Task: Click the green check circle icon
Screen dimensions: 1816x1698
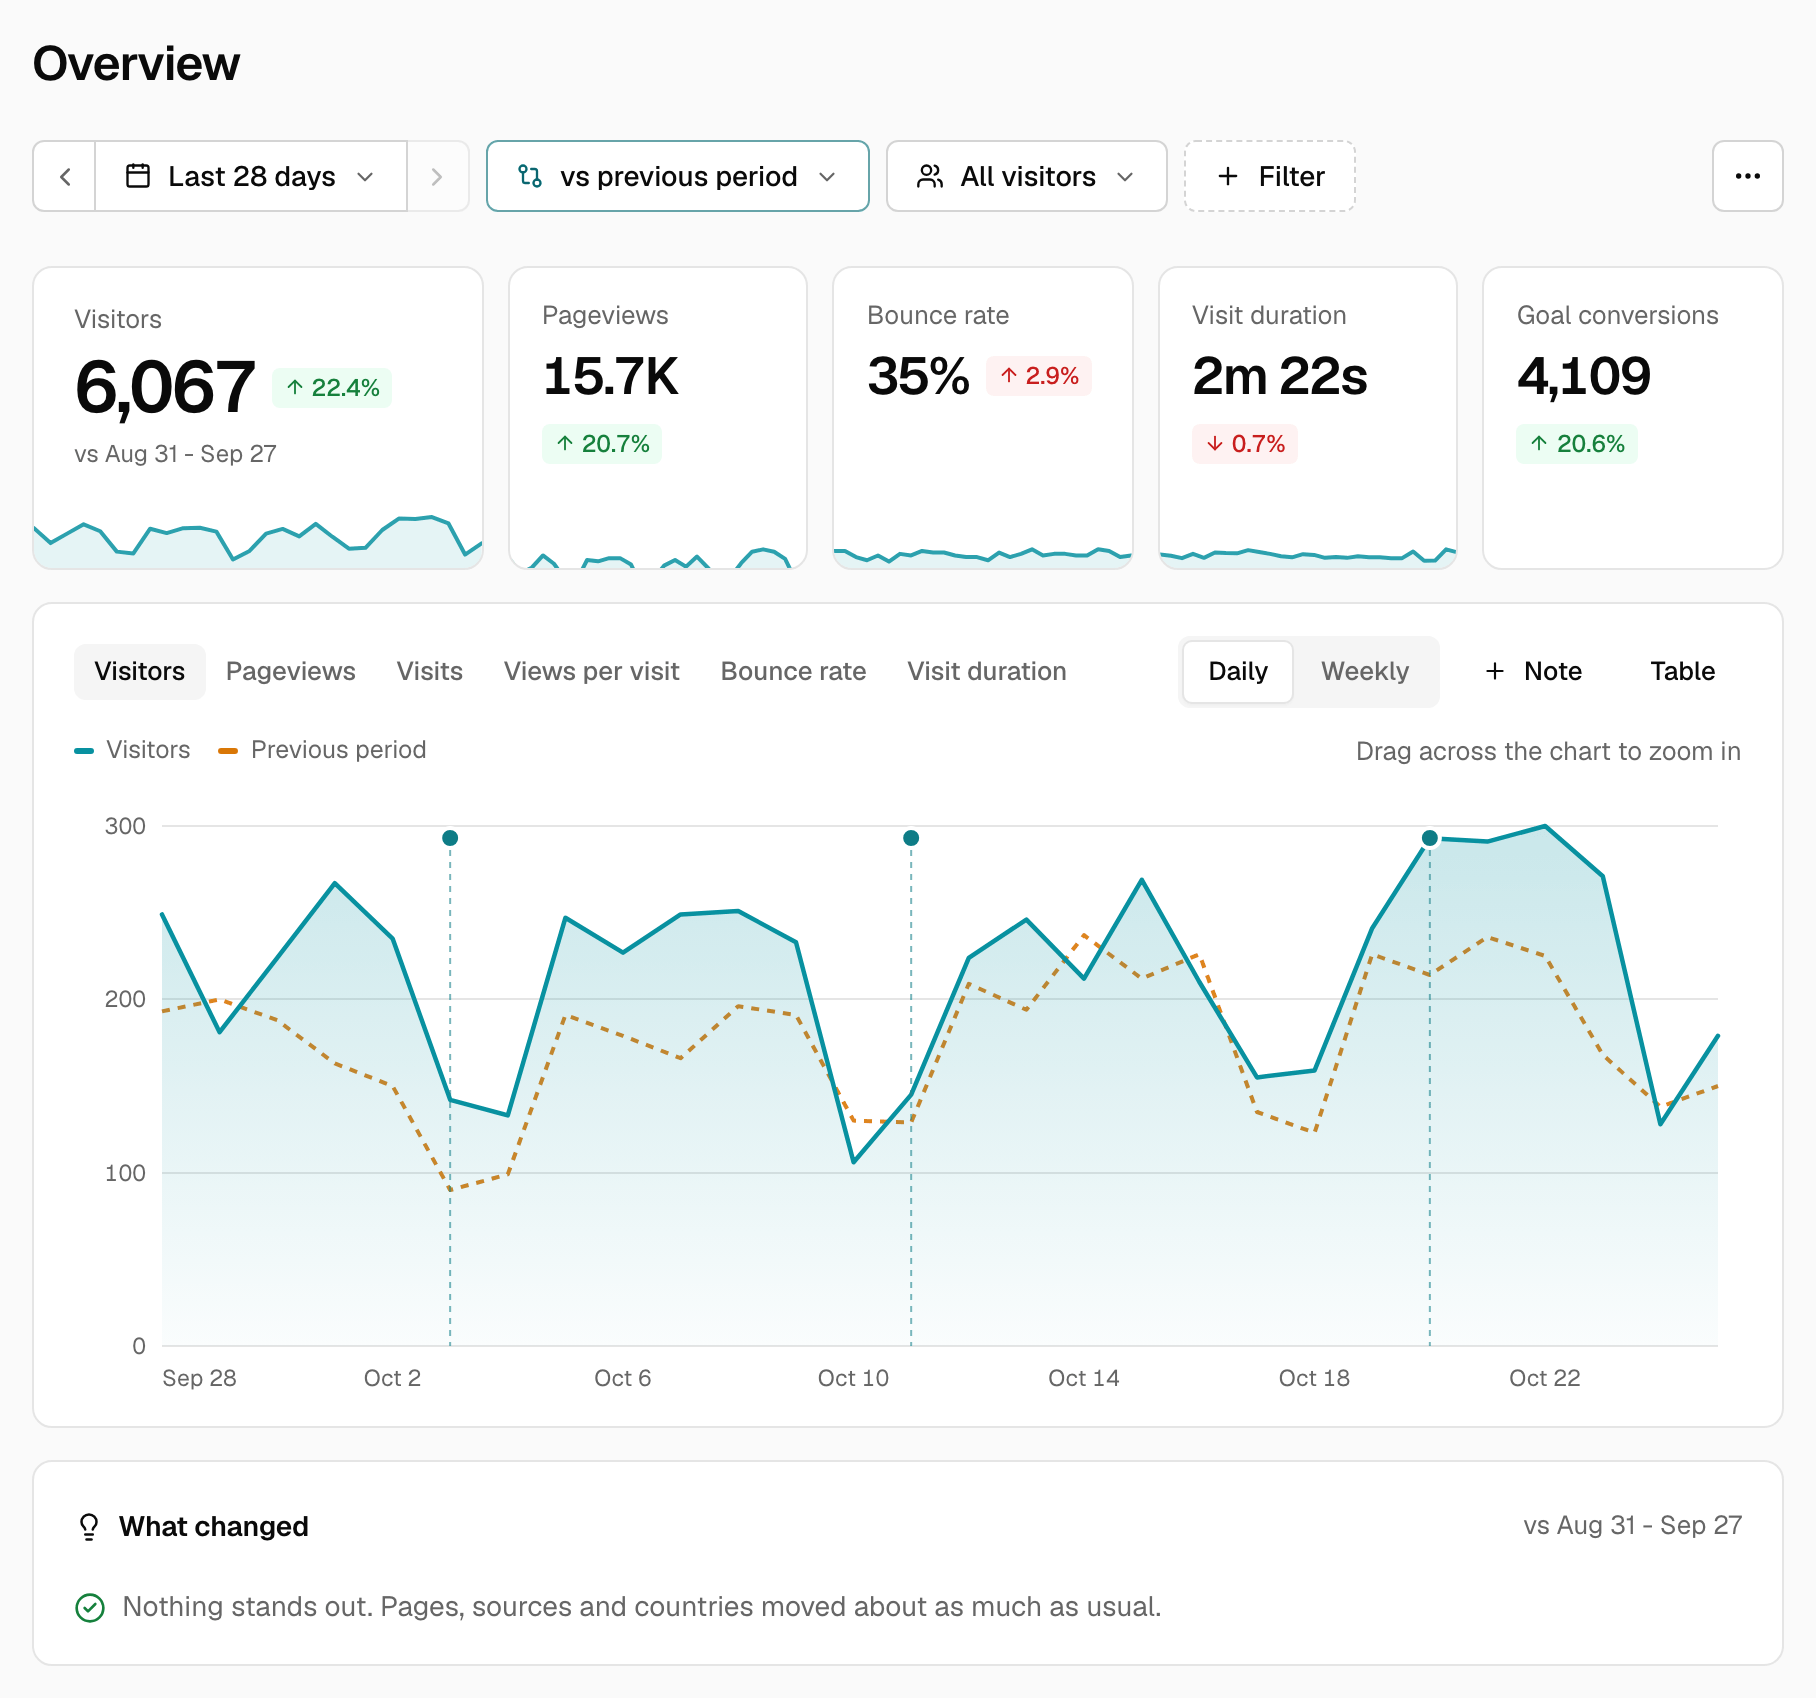Action: tap(90, 1607)
